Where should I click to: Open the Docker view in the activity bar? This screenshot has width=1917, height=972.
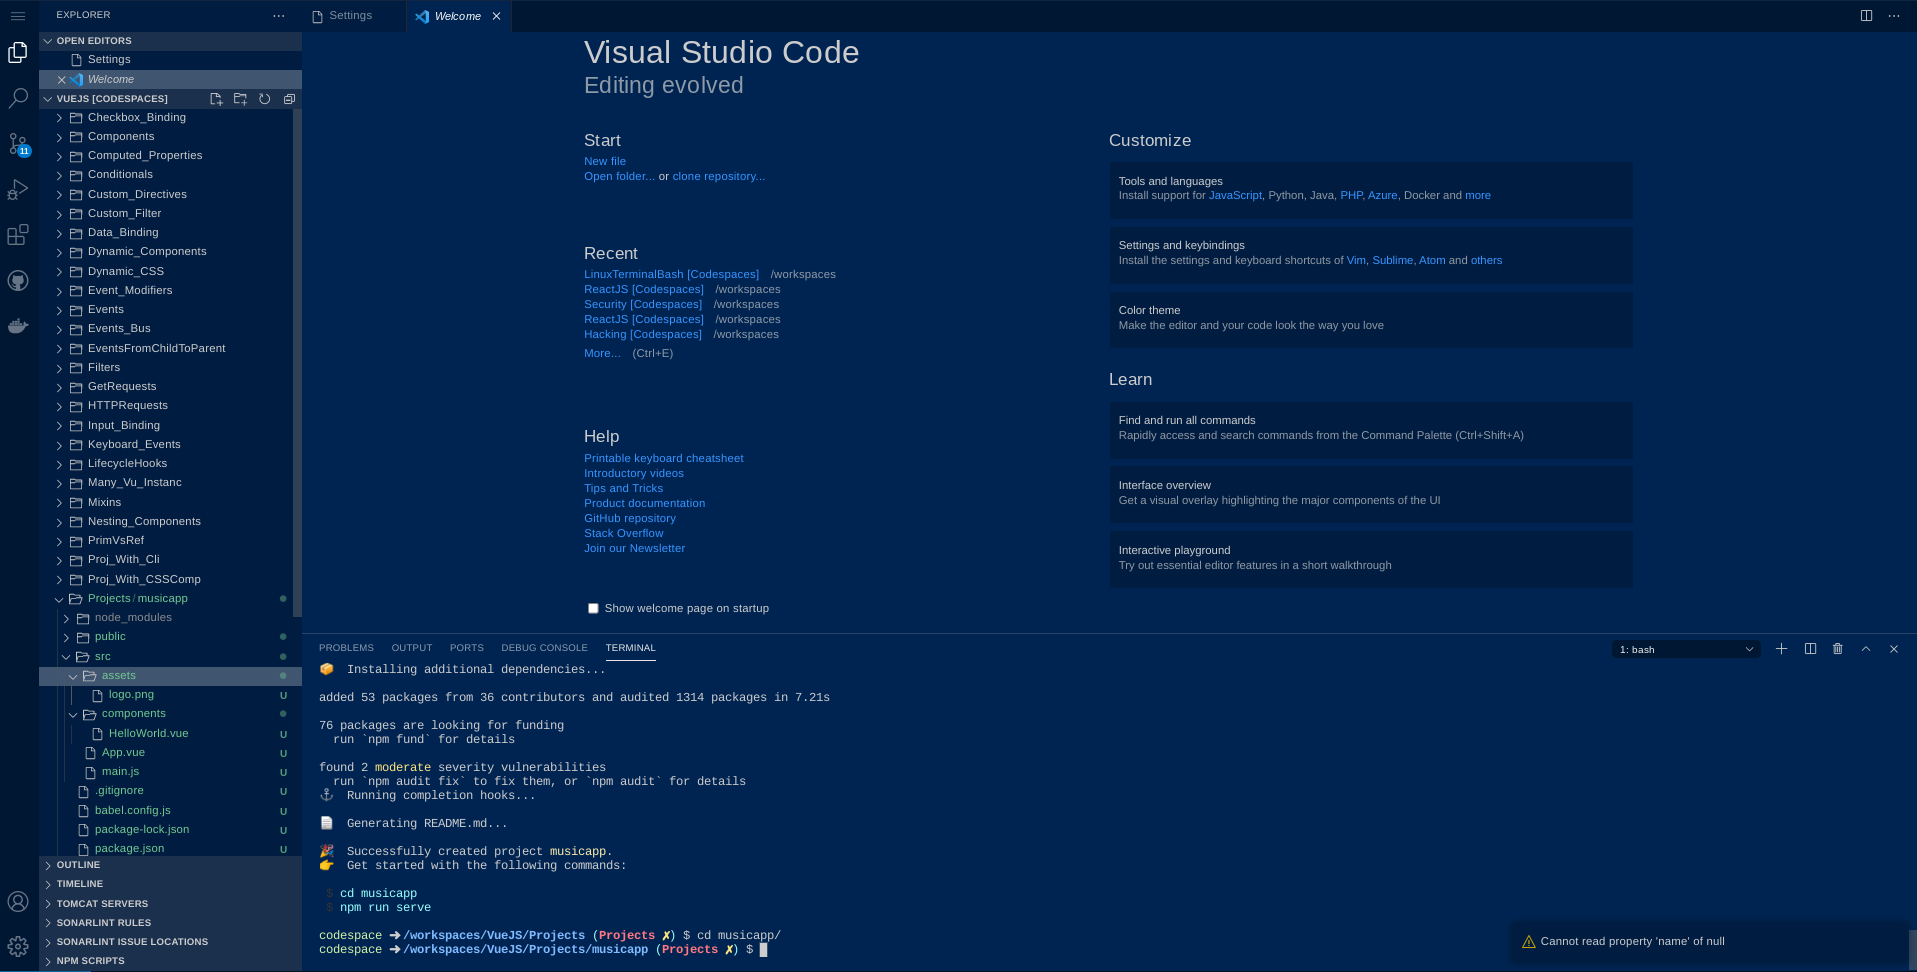pyautogui.click(x=17, y=325)
